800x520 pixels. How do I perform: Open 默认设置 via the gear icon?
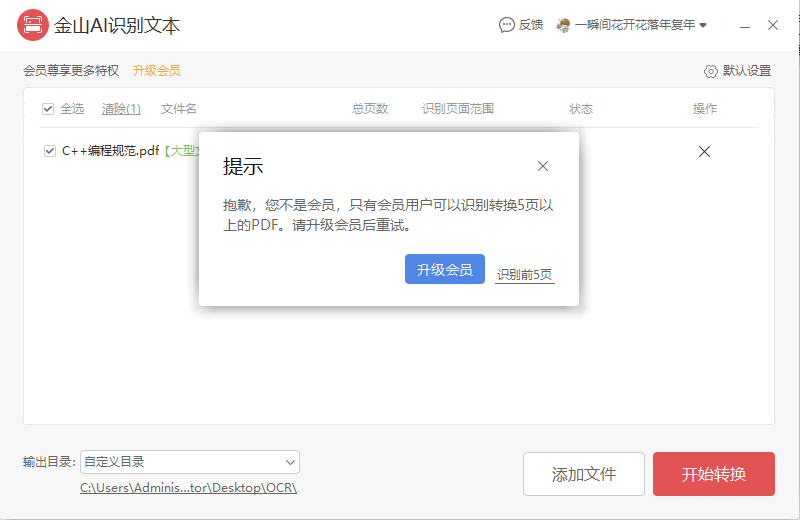pos(710,71)
